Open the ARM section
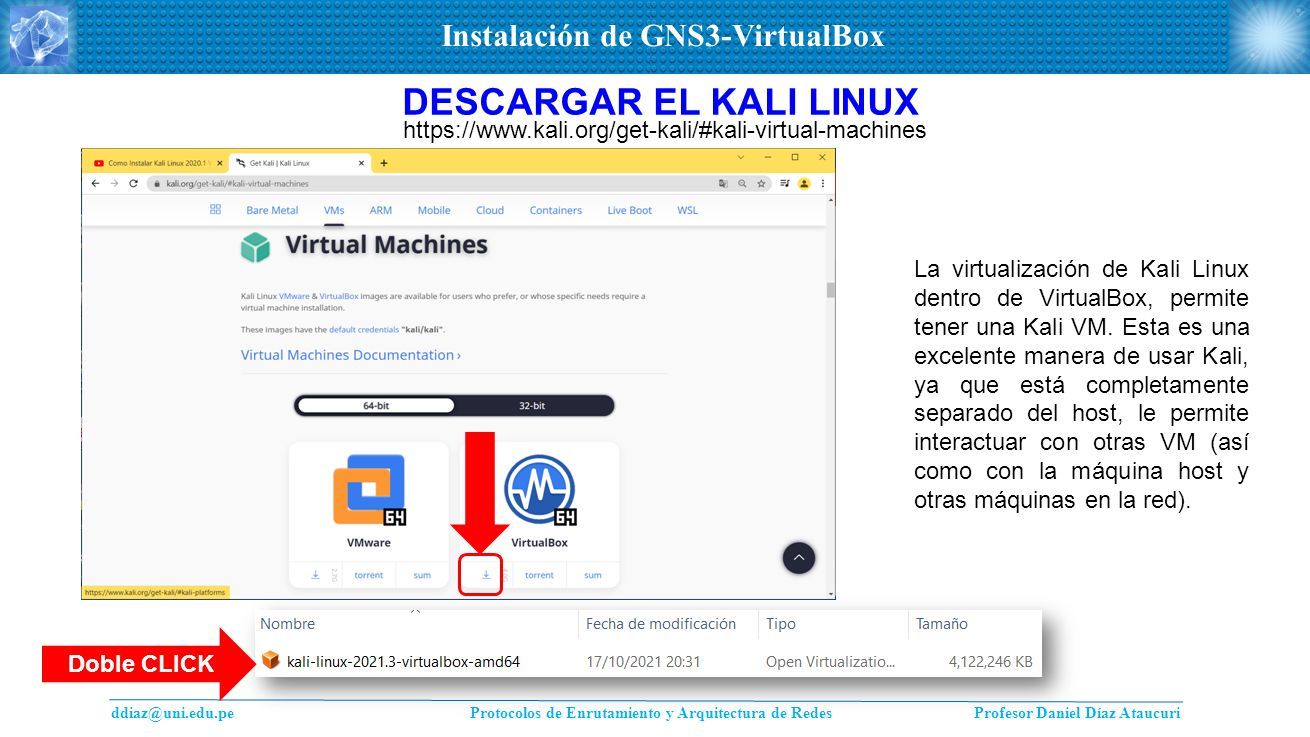This screenshot has height=737, width=1310. point(381,210)
